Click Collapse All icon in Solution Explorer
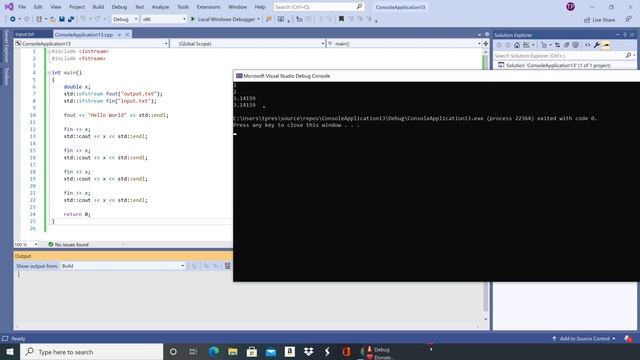 pyautogui.click(x=567, y=45)
